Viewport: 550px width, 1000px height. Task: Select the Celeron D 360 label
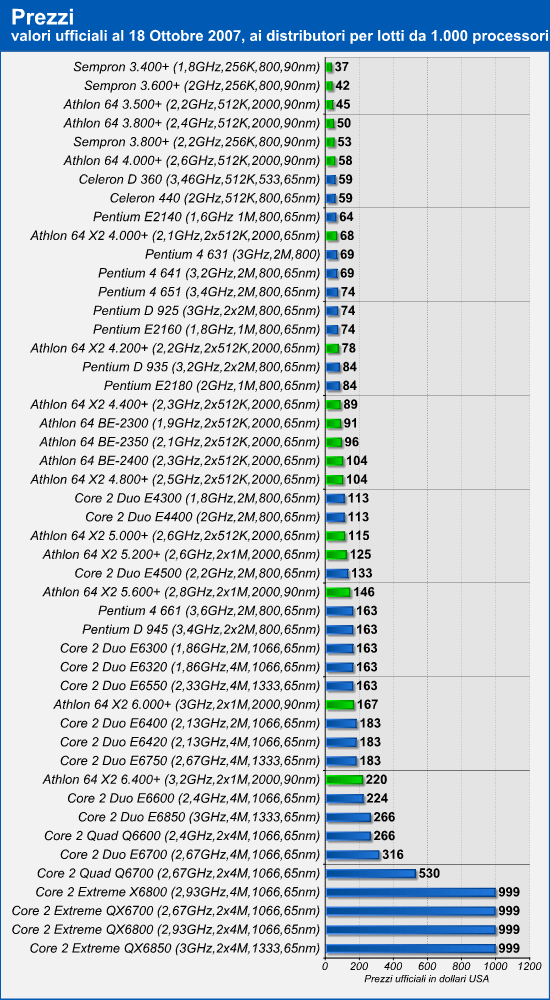click(x=199, y=179)
